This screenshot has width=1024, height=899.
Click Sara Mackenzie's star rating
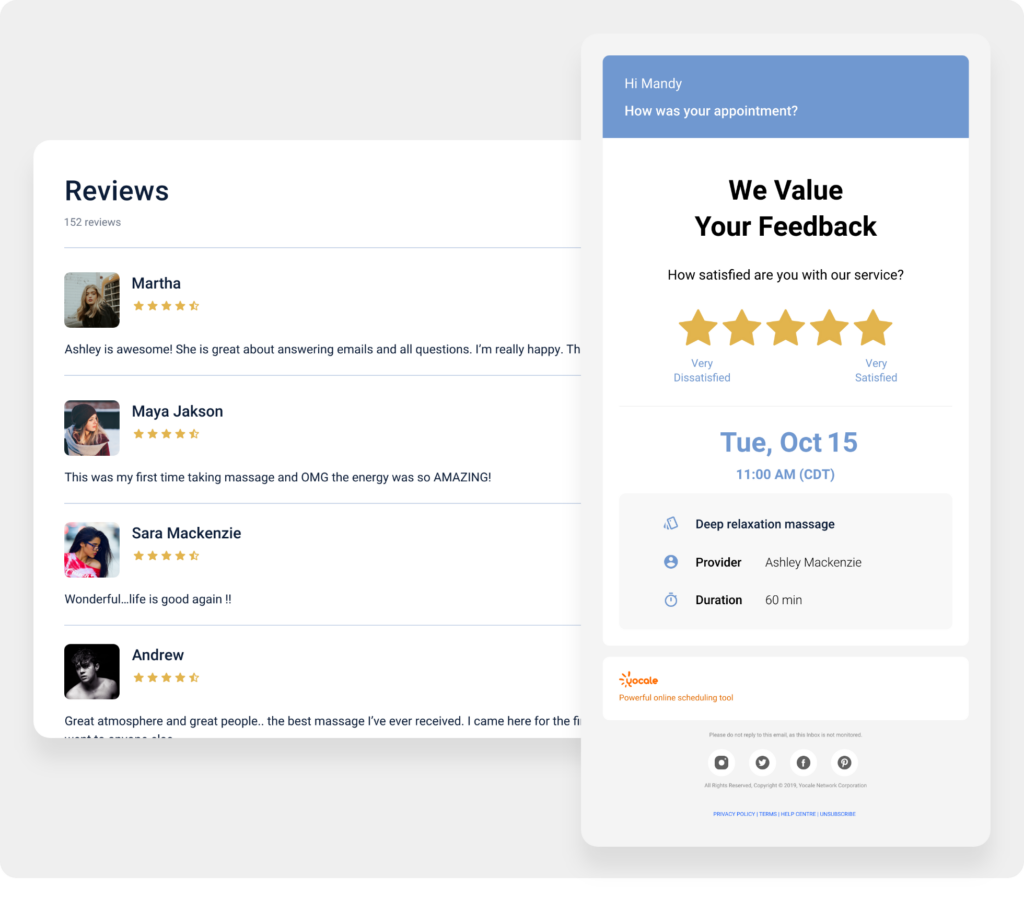pos(166,556)
